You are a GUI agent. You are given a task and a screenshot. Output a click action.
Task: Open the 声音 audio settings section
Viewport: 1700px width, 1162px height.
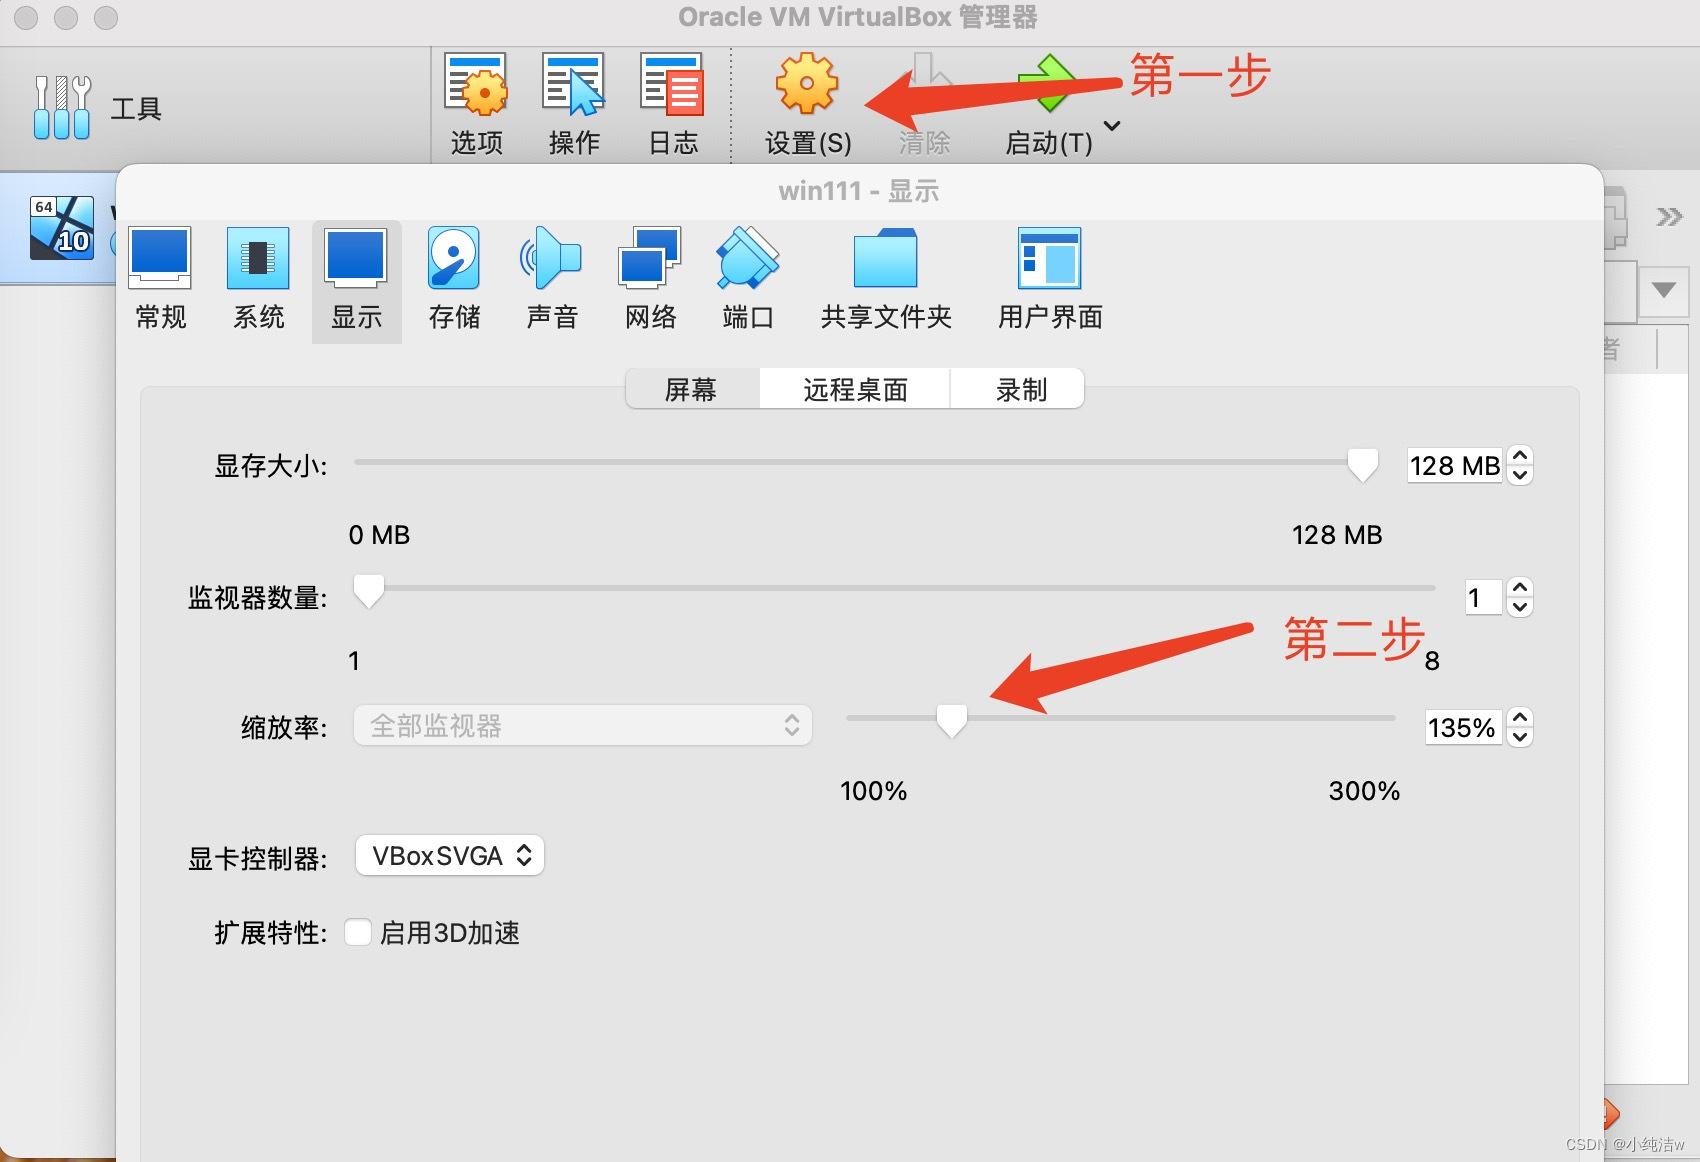552,280
